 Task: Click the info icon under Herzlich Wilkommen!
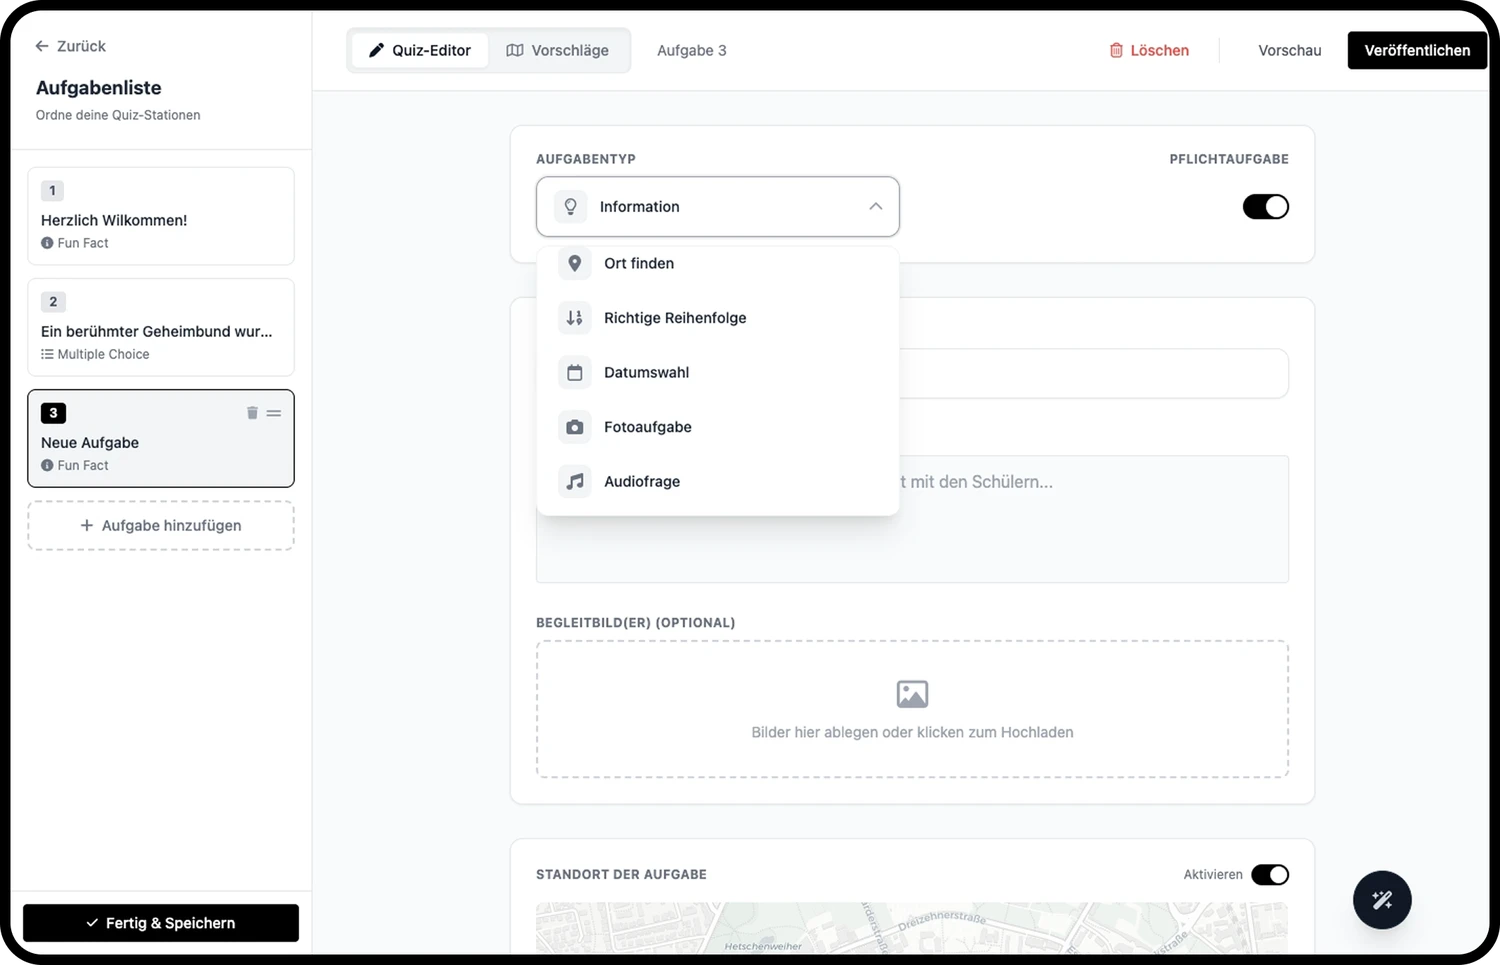[47, 243]
